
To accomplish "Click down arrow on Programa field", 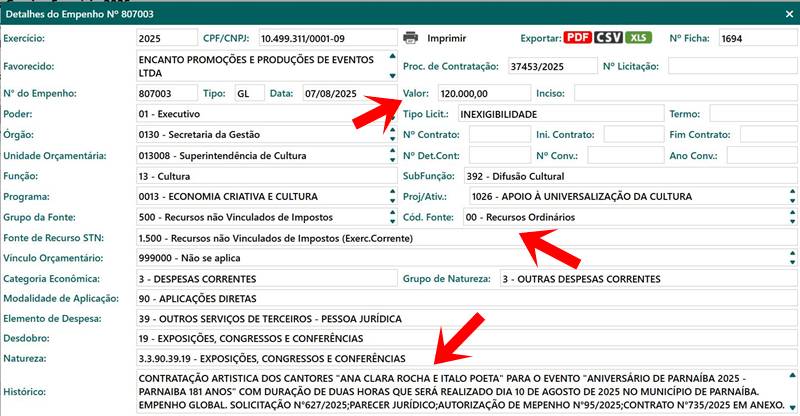I will click(391, 200).
